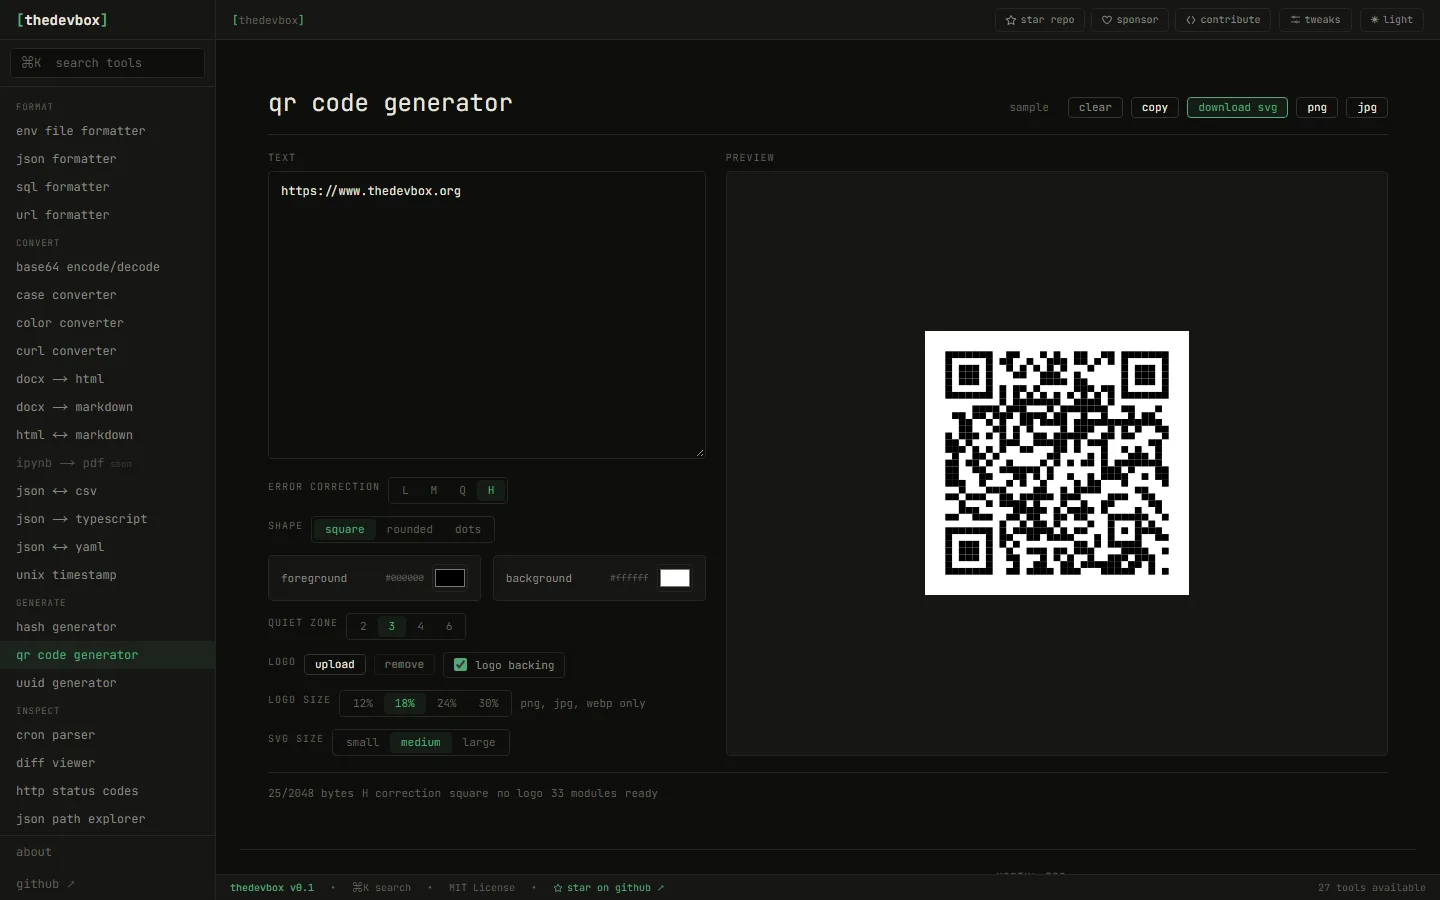Upload a logo image
Image resolution: width=1440 pixels, height=900 pixels.
[x=335, y=664]
